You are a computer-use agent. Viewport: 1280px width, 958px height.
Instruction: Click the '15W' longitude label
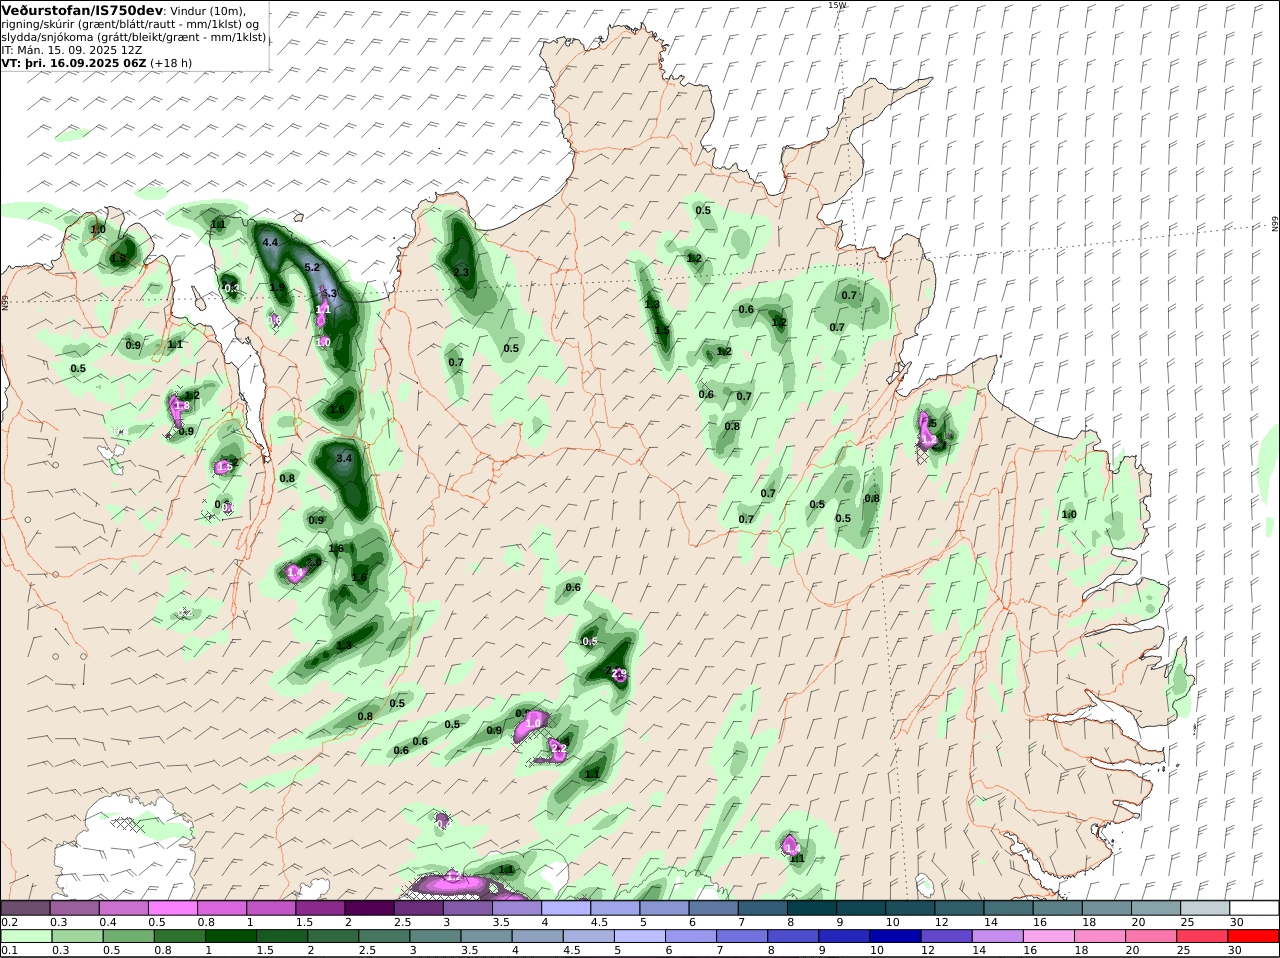837,5
